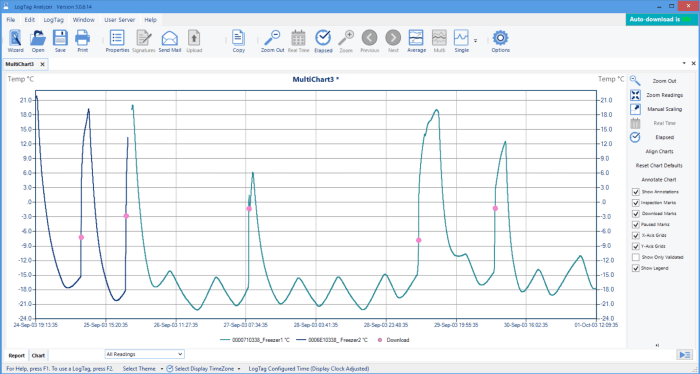
Task: Switch to the Report tab
Action: [17, 356]
